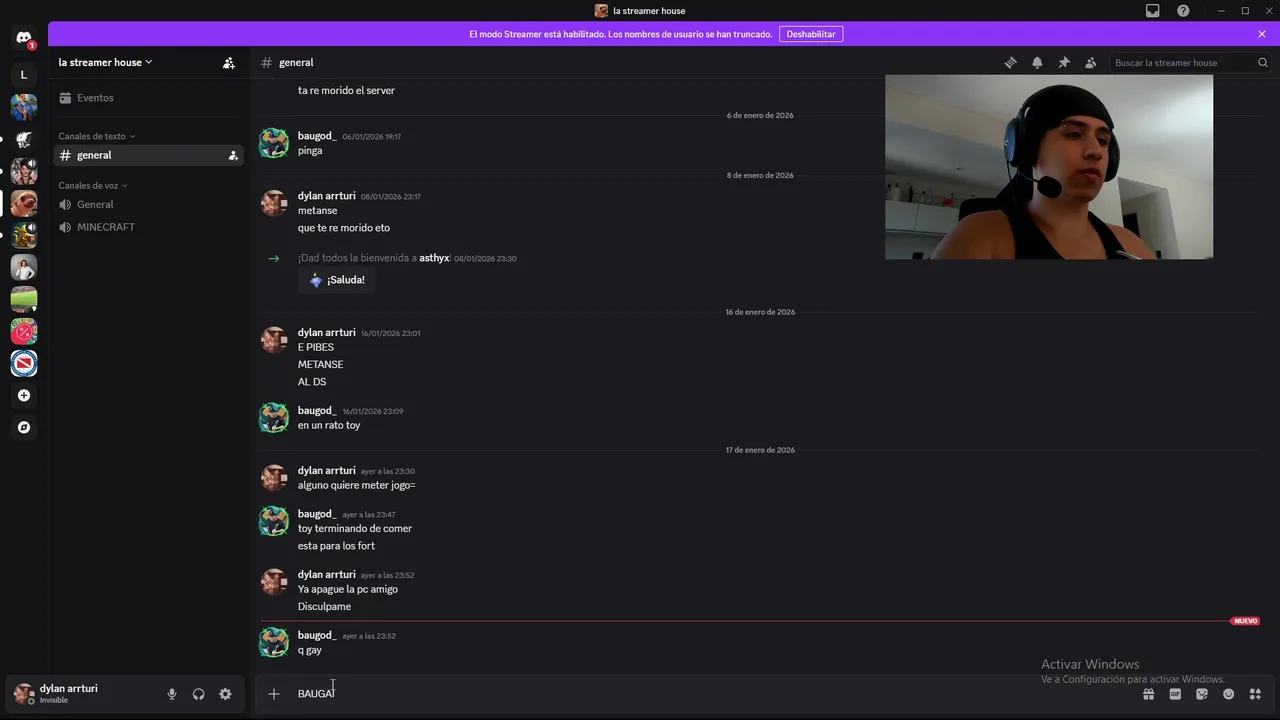Deafen audio with the headphones icon

(x=198, y=694)
